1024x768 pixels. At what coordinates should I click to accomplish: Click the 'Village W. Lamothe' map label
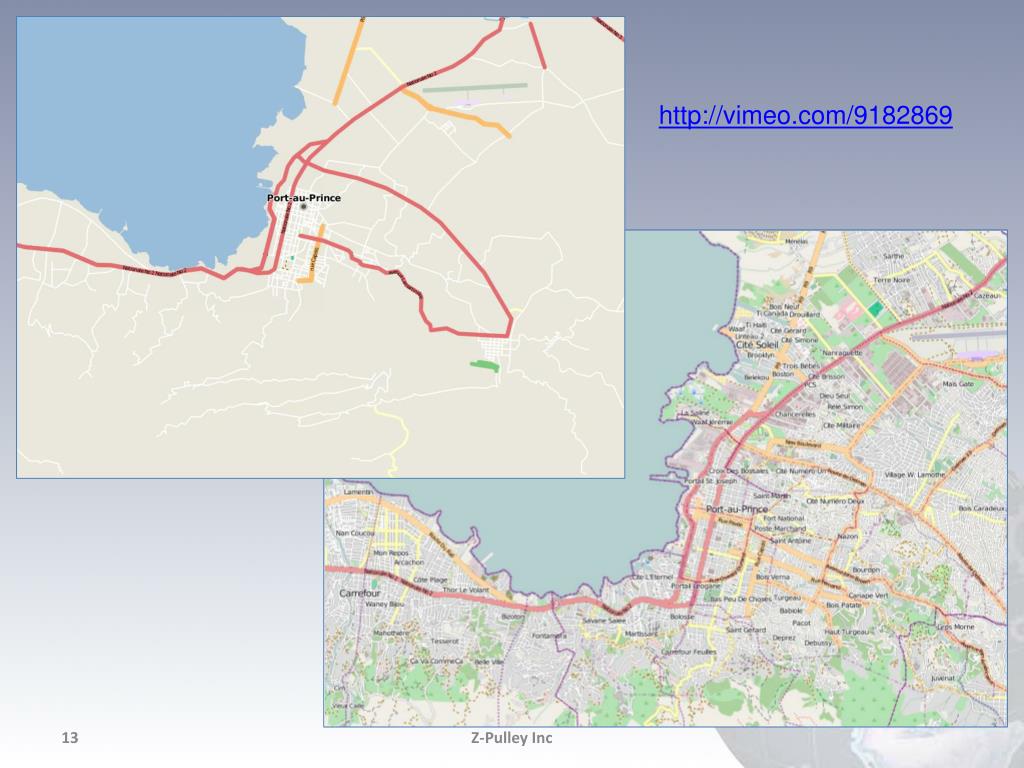click(914, 475)
